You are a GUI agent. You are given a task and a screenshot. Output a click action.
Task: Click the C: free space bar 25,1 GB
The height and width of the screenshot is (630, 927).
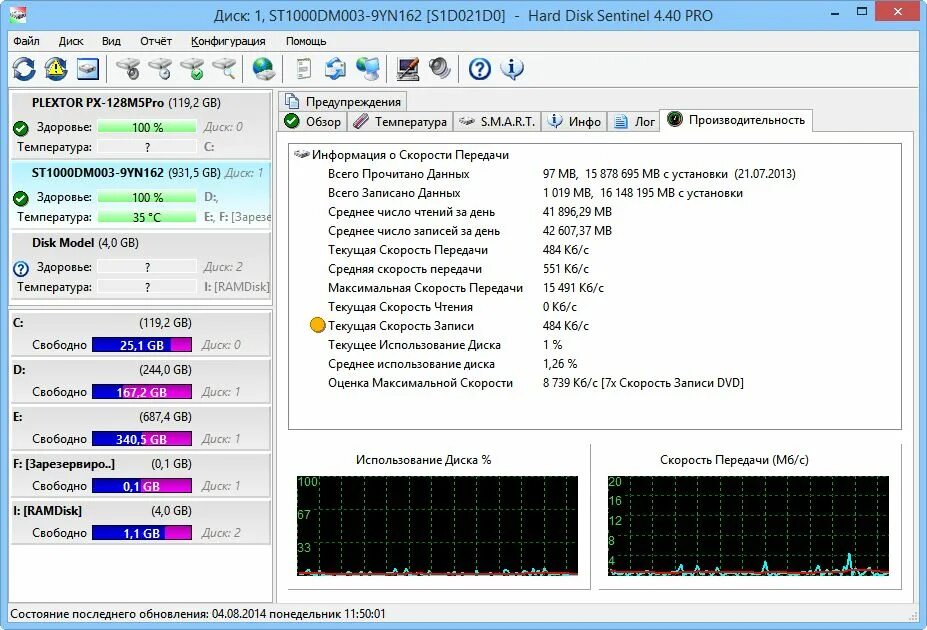pos(142,345)
